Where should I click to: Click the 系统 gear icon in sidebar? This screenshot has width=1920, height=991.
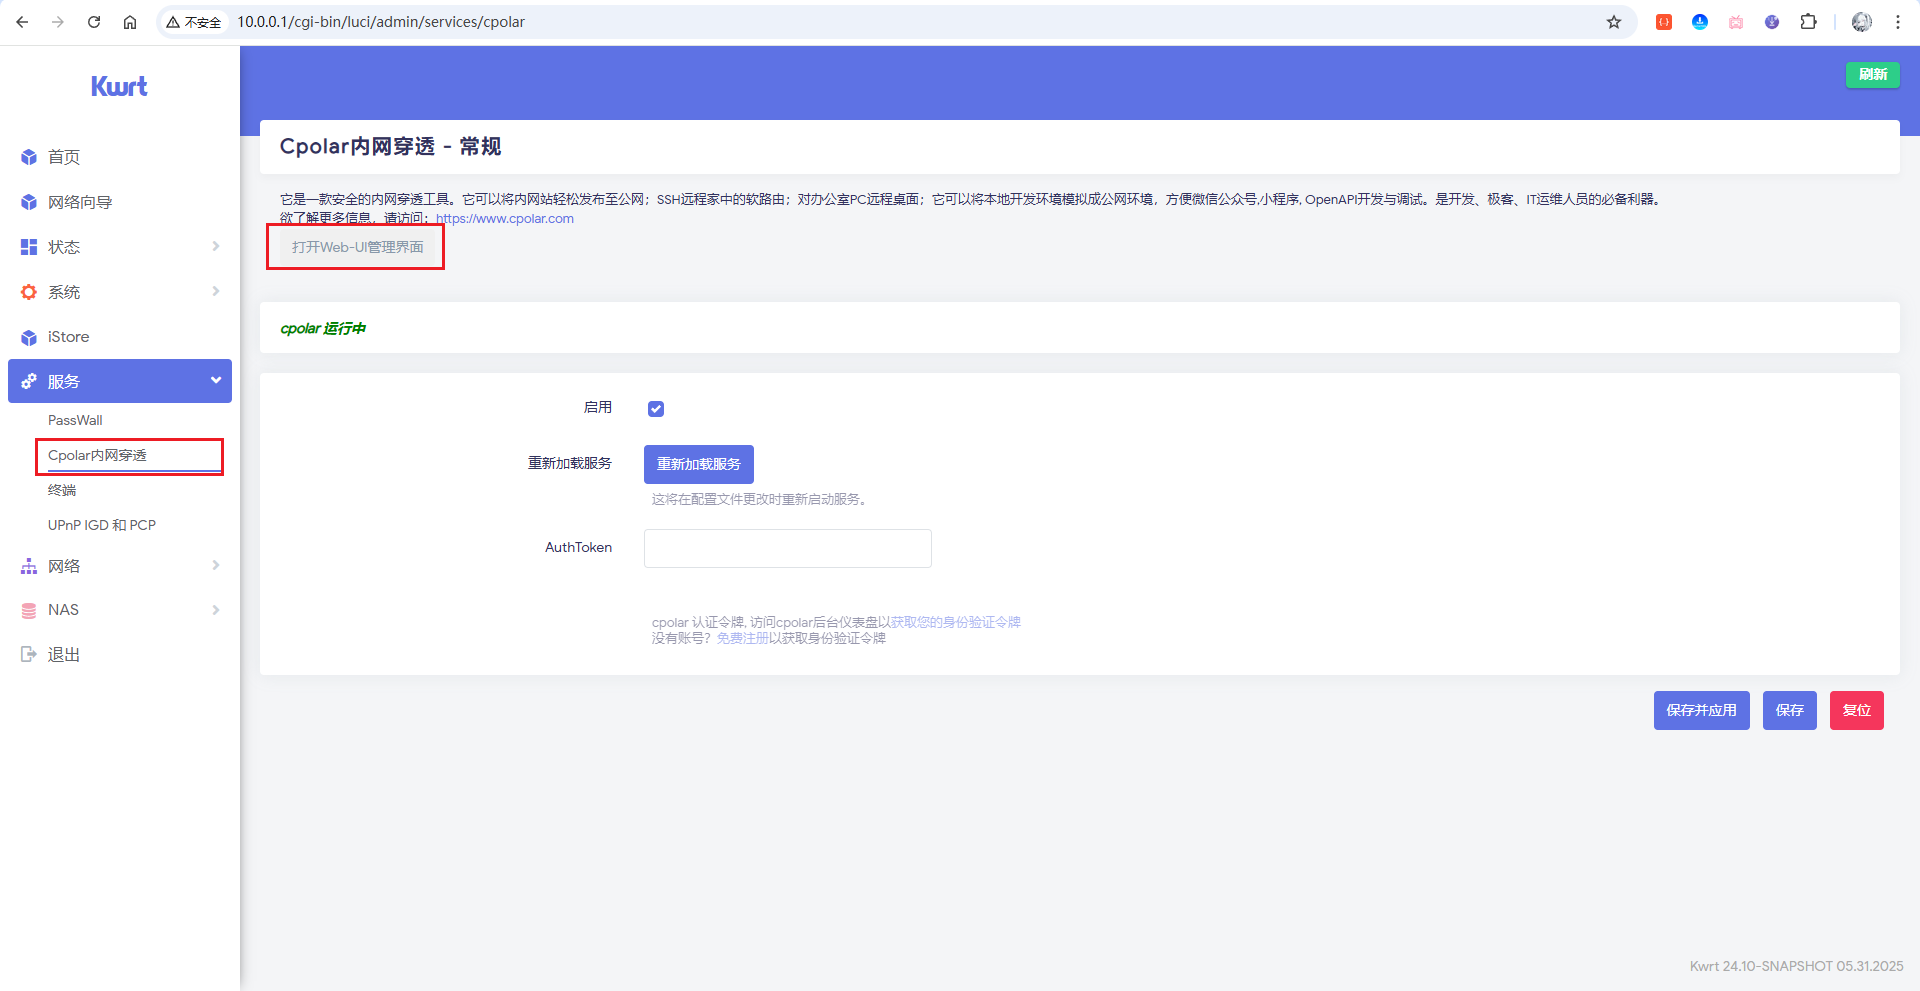coord(29,292)
